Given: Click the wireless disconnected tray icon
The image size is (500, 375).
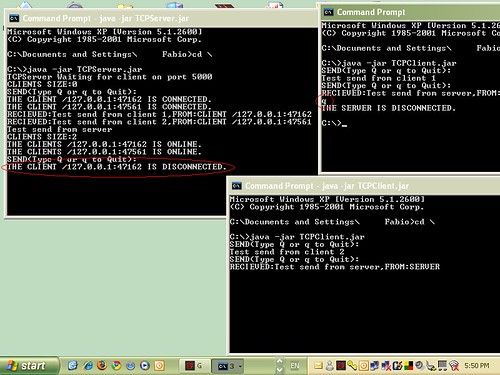Looking at the screenshot, I should click(x=454, y=366).
